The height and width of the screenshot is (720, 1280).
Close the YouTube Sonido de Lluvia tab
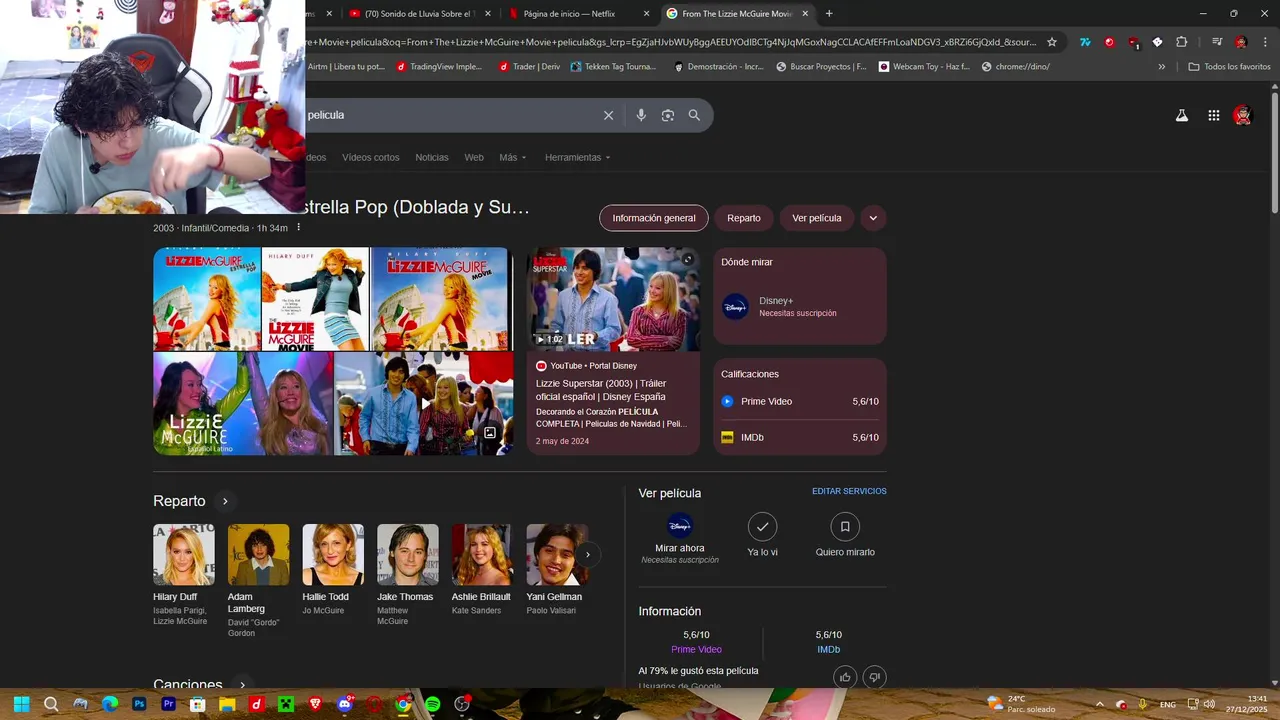click(x=488, y=14)
